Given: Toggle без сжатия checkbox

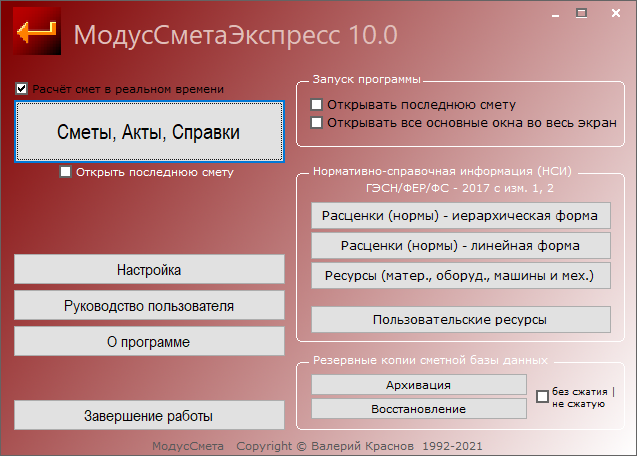Looking at the screenshot, I should click(x=542, y=396).
